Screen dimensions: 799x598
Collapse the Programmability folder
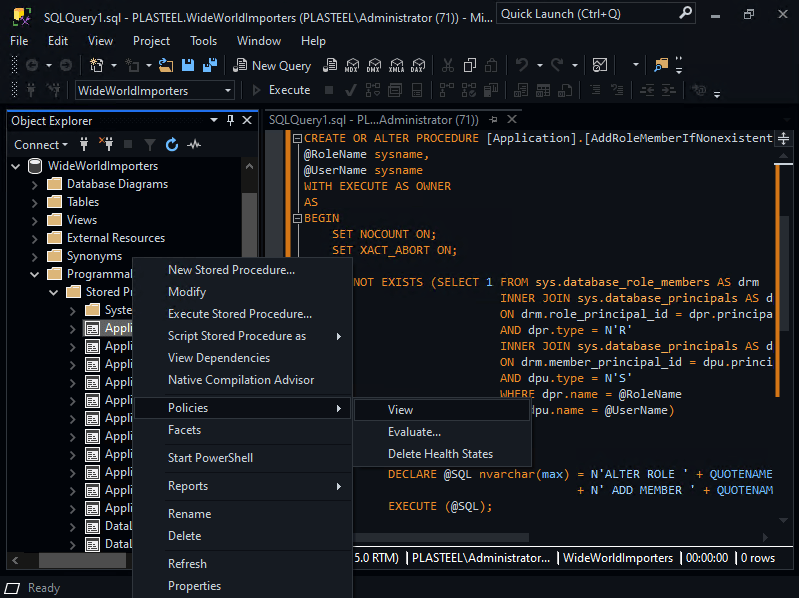tap(35, 275)
